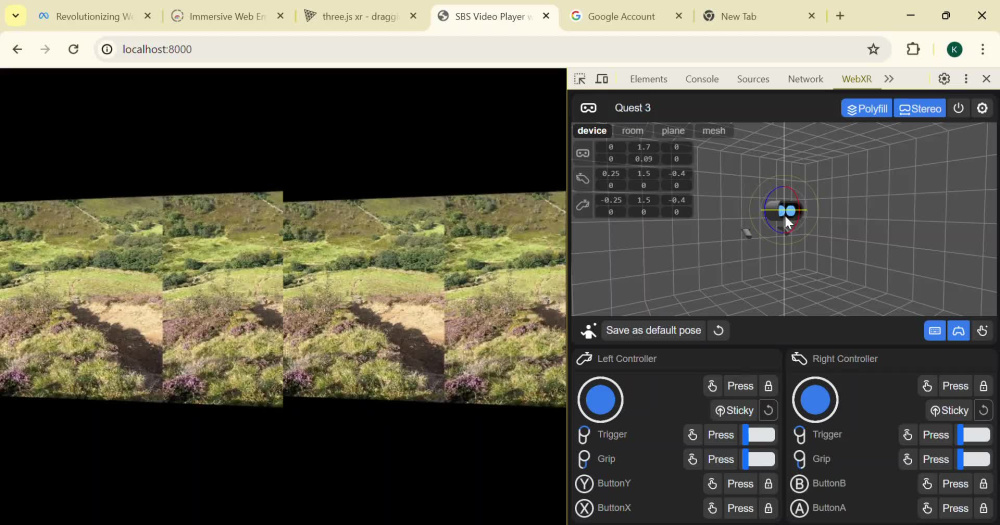Click the touch icon for ButtonA
Screen dimensions: 1000x525
927,508
